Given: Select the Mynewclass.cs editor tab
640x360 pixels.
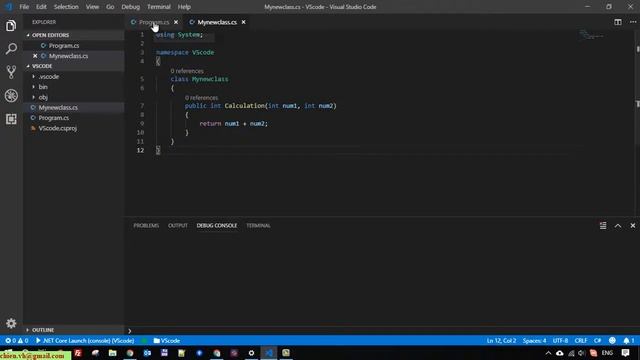Looking at the screenshot, I should (x=217, y=22).
